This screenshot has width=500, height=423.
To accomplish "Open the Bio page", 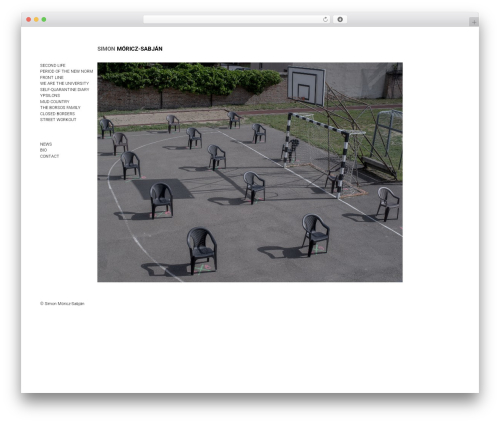I will coord(43,150).
